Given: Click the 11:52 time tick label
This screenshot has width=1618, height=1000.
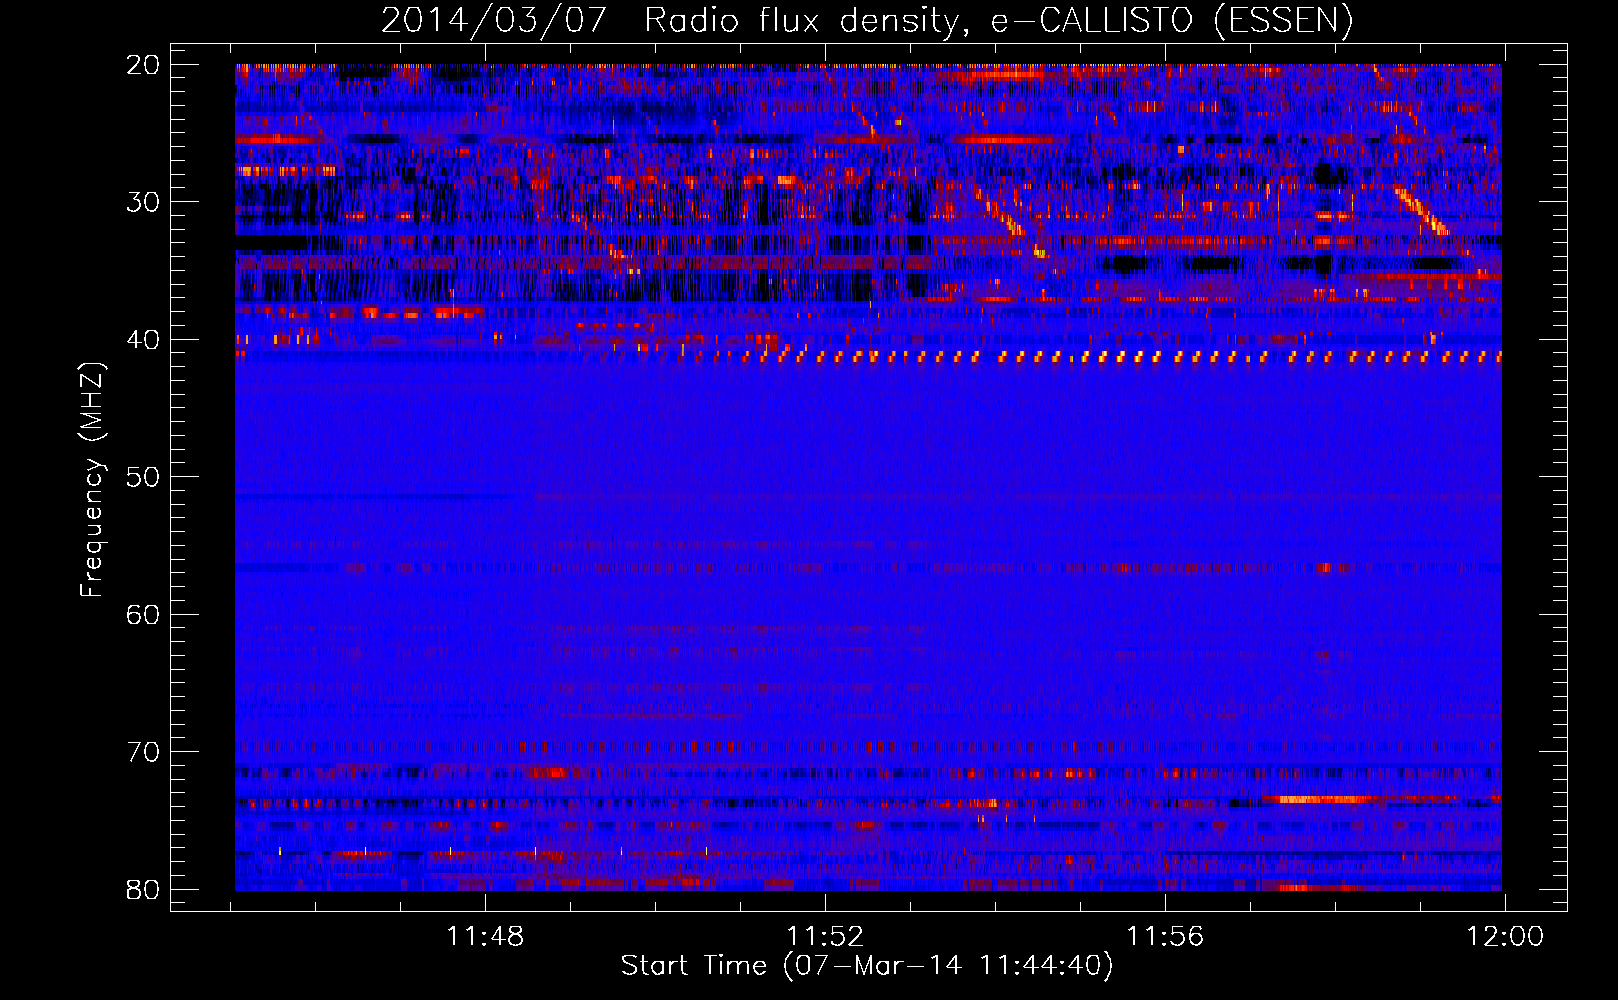Looking at the screenshot, I should [825, 937].
